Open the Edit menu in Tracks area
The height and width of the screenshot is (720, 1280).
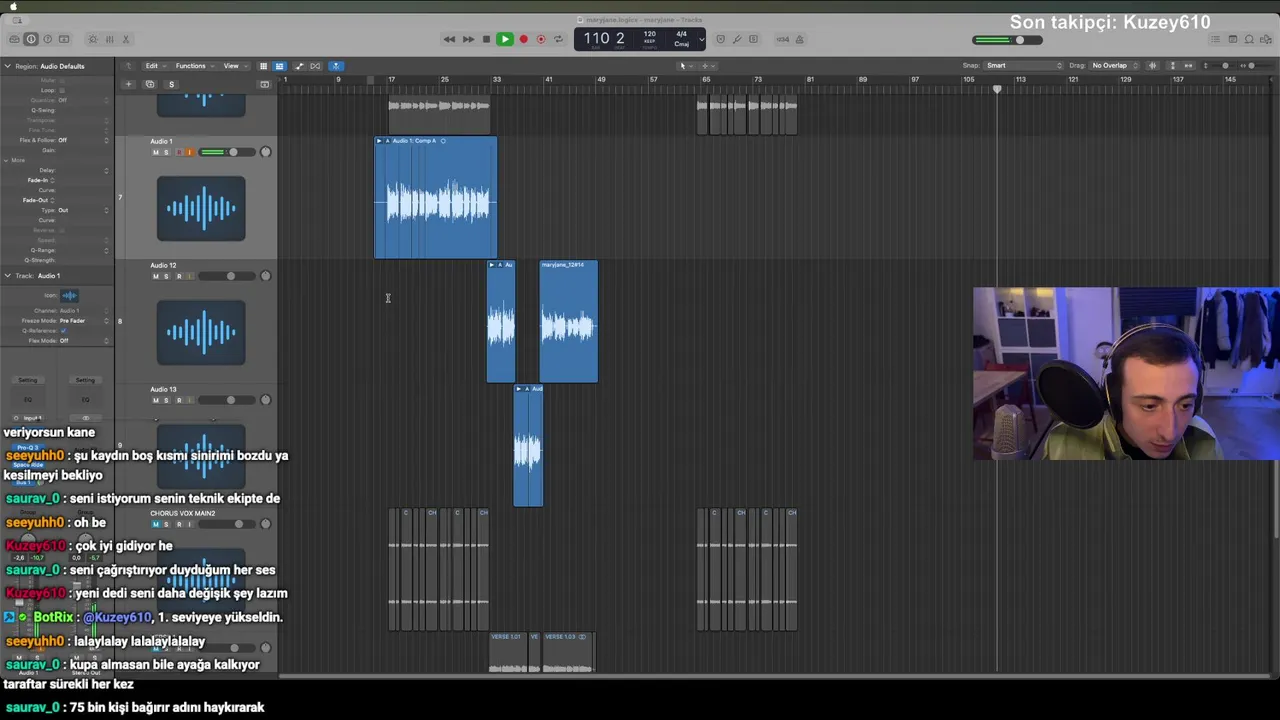[x=154, y=66]
